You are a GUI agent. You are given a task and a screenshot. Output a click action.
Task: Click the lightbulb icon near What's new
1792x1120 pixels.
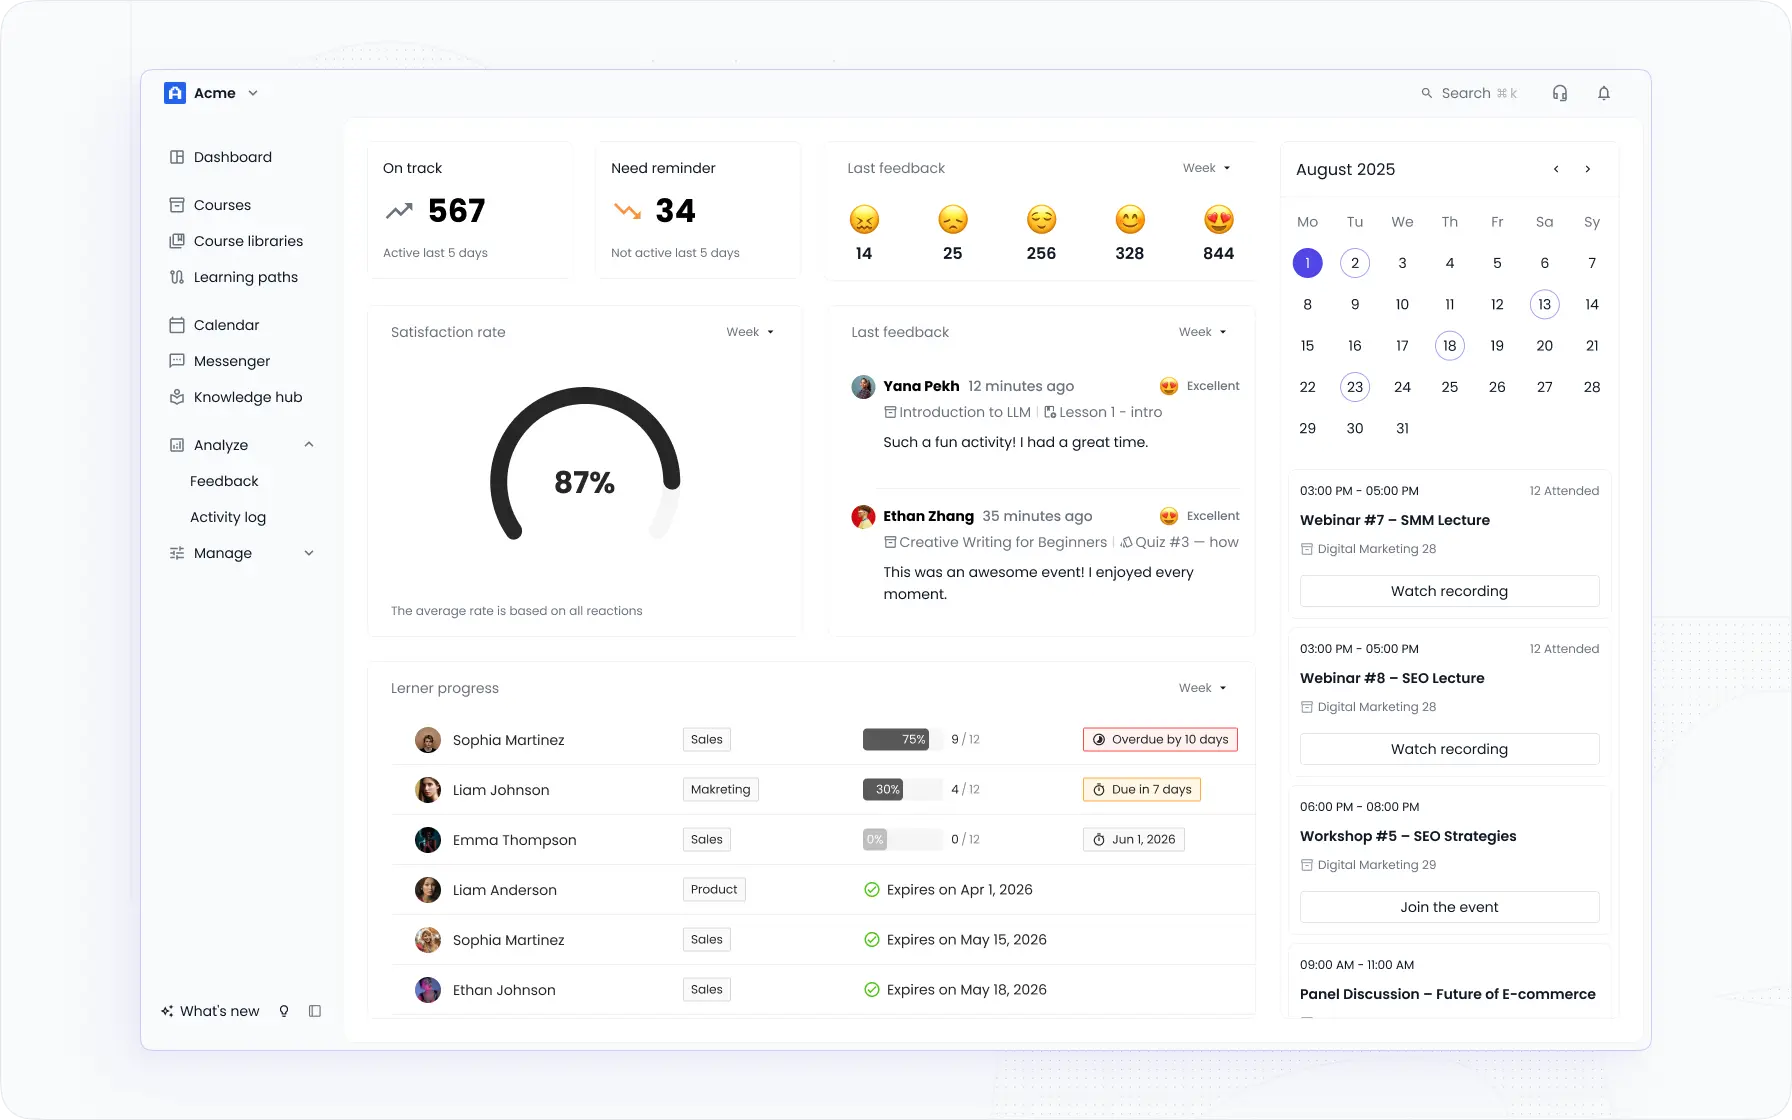pos(284,1011)
